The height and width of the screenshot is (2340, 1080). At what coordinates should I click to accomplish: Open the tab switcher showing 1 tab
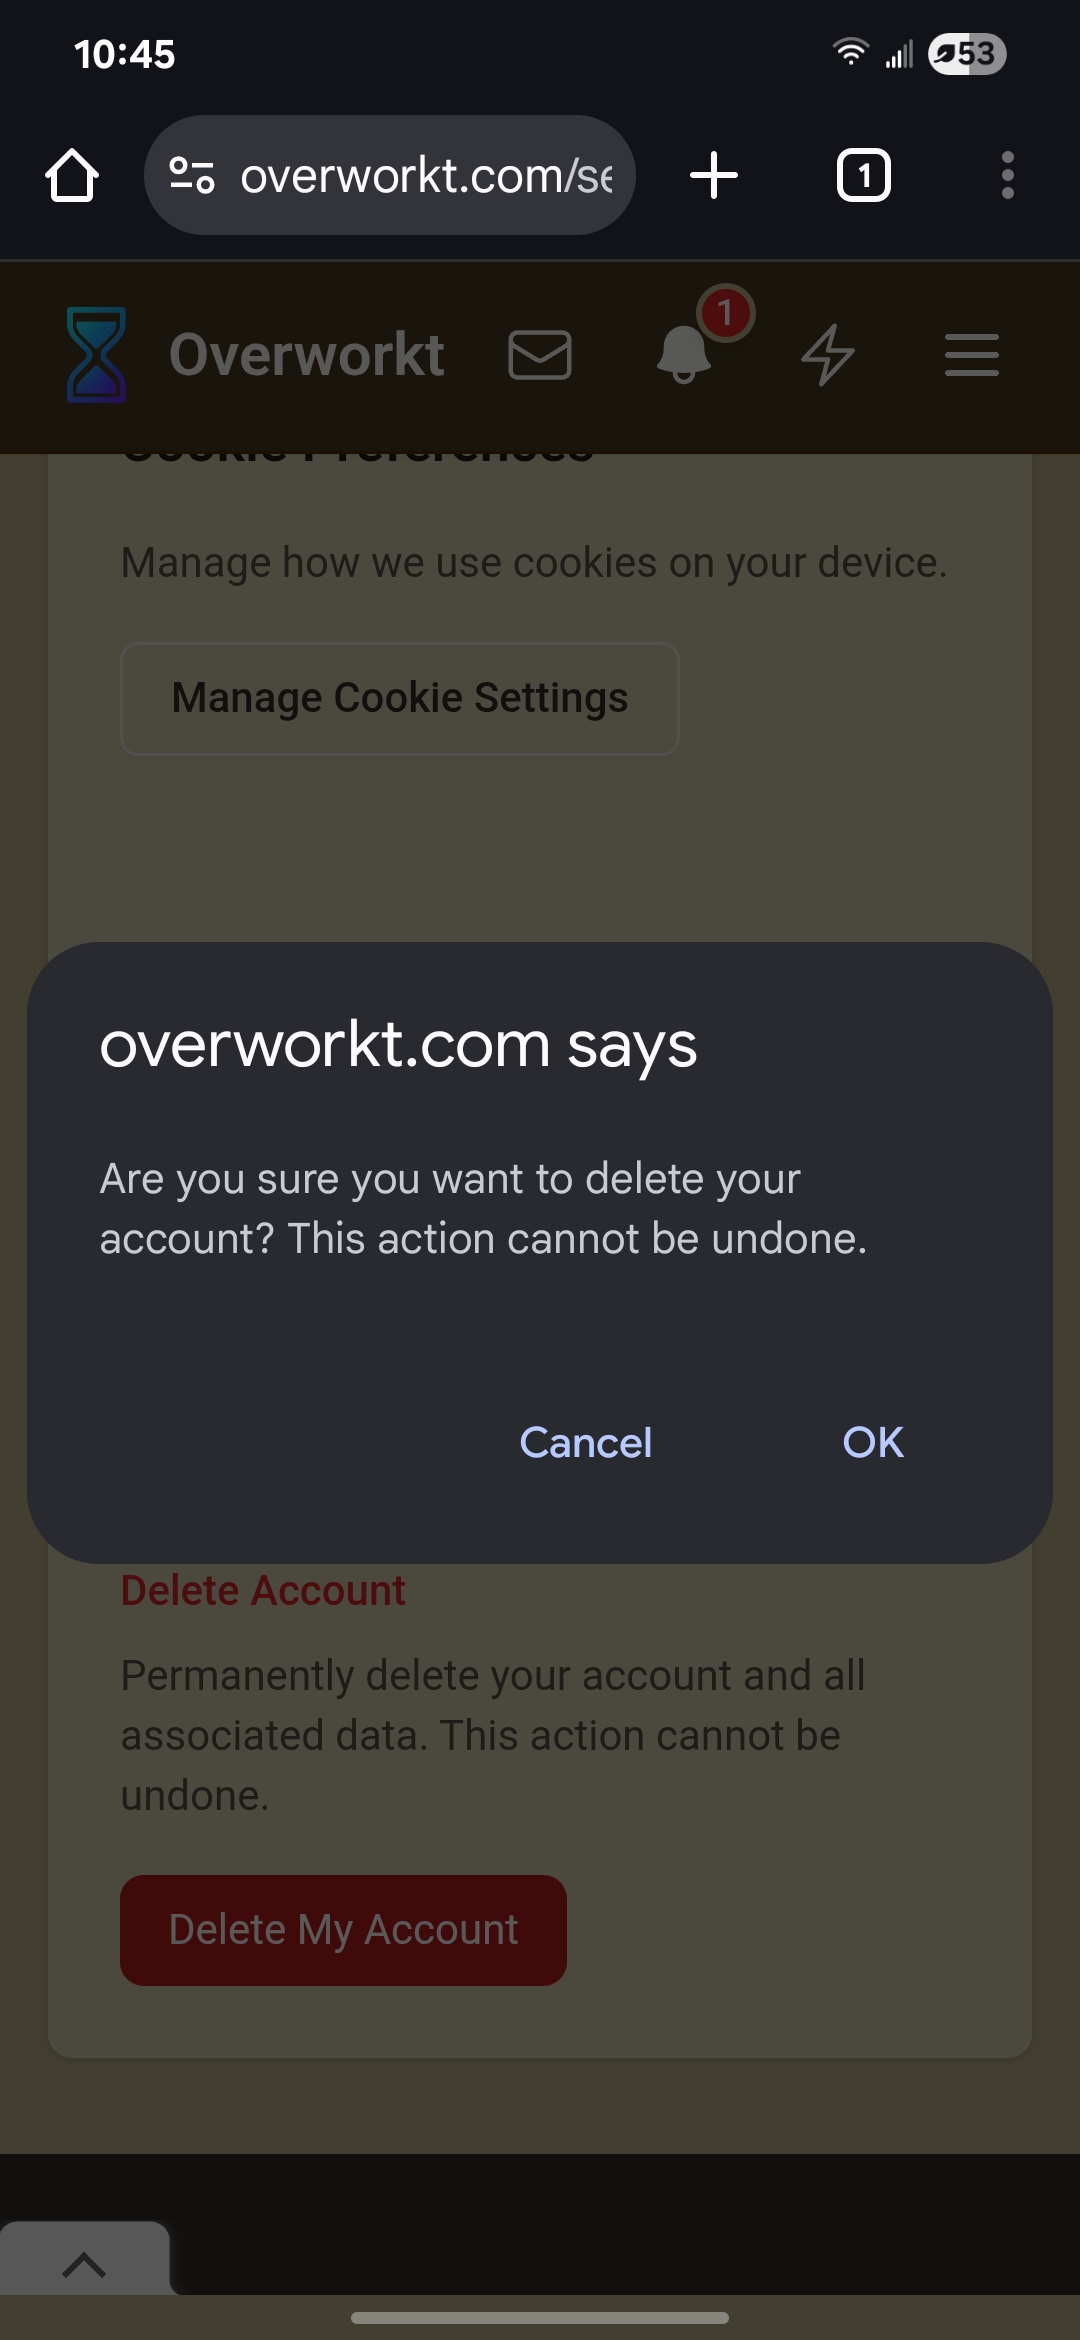(863, 176)
